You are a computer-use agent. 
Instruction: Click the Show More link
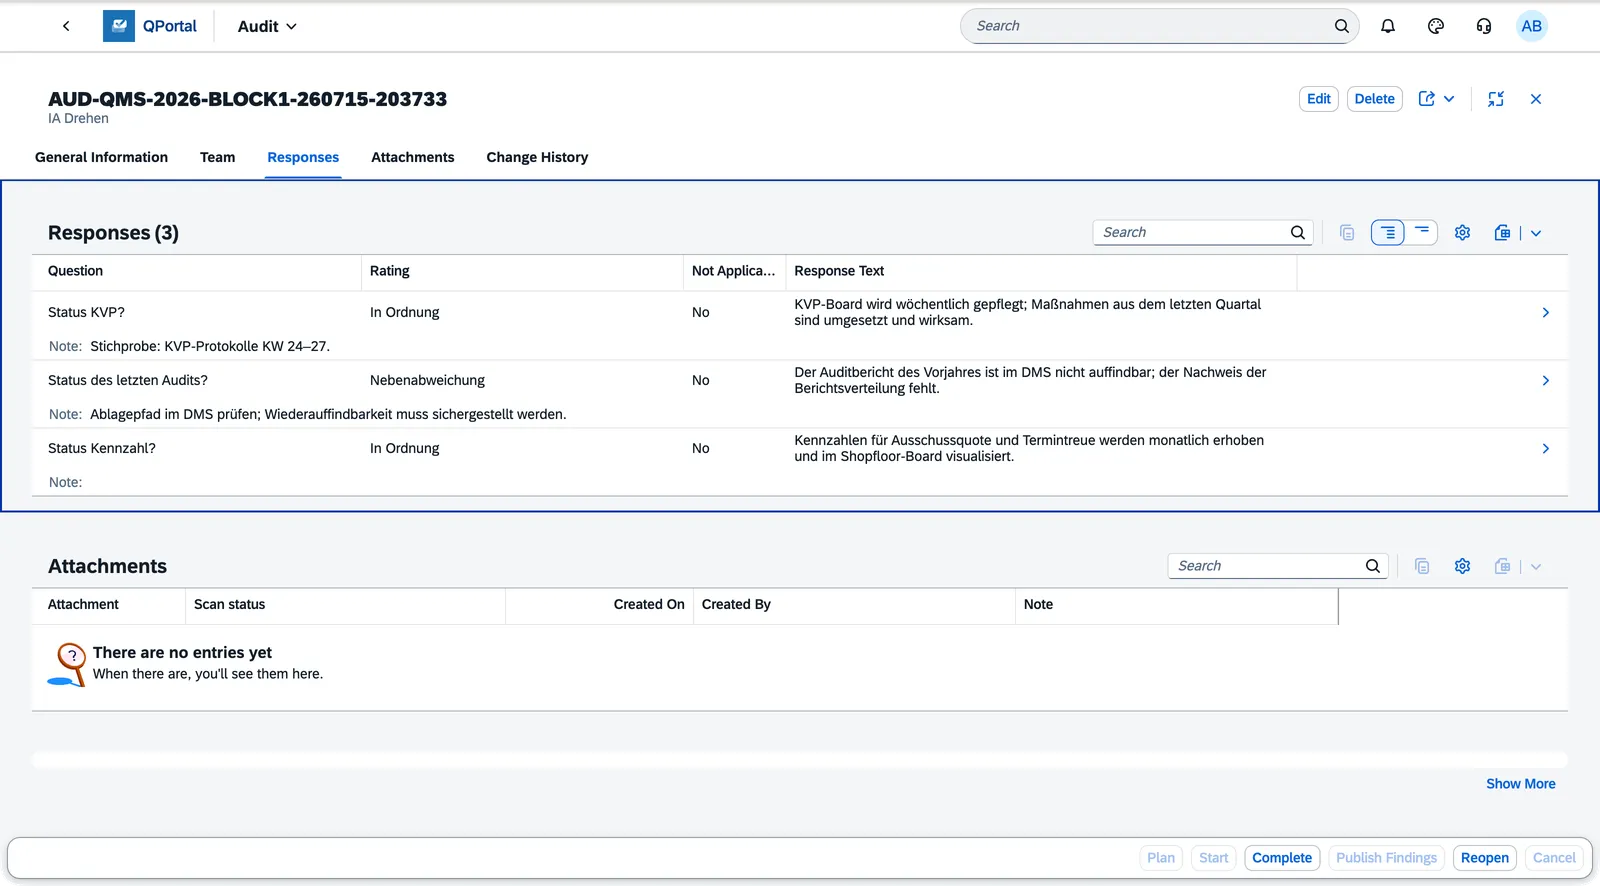1520,784
